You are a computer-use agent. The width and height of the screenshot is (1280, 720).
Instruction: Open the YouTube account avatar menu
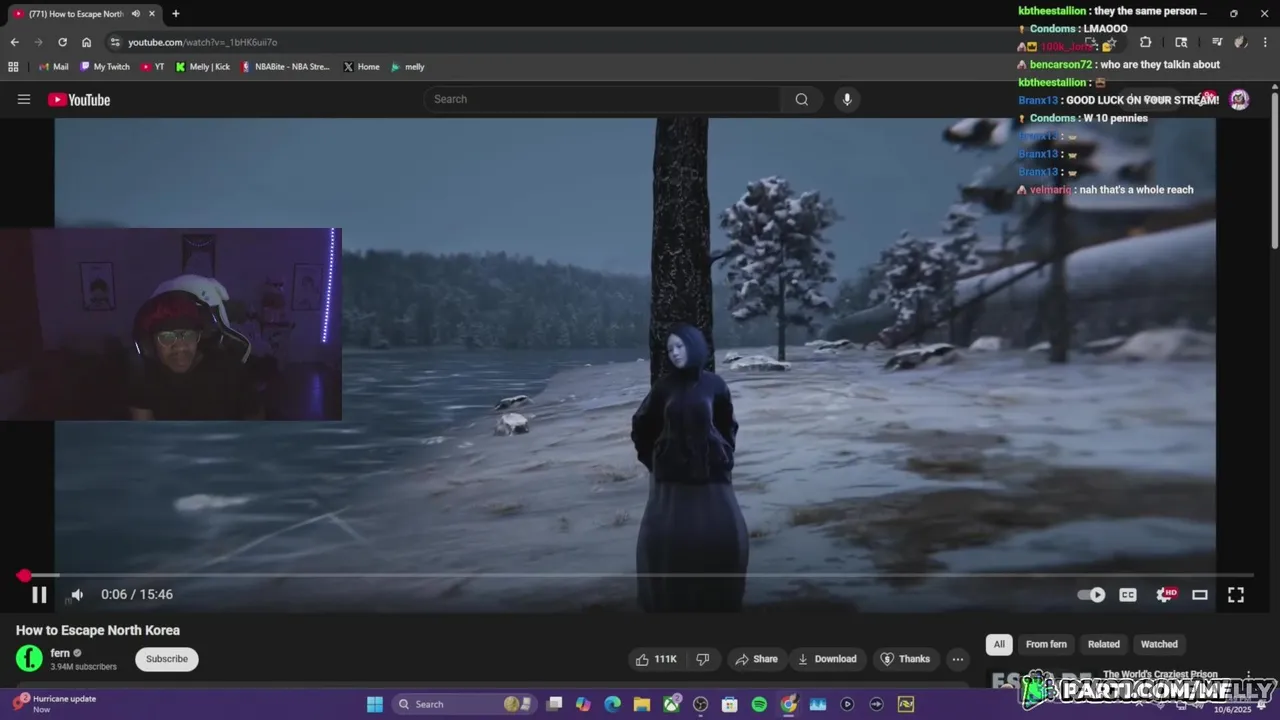pos(1239,99)
